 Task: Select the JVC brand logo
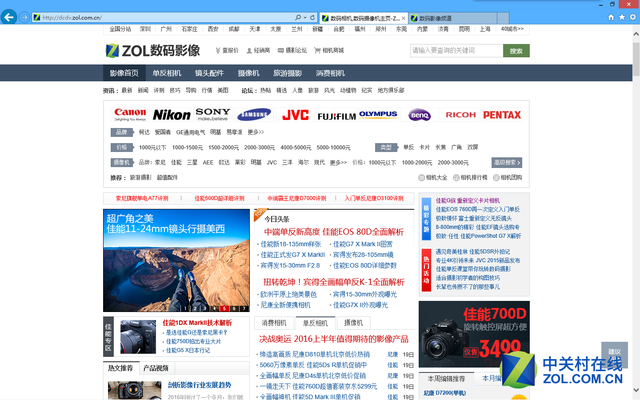click(x=295, y=115)
